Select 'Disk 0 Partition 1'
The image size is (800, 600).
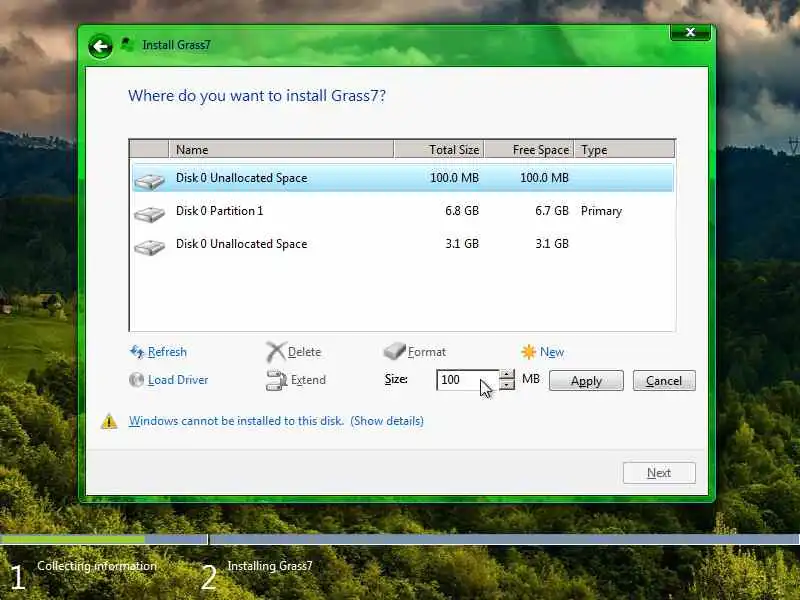(403, 211)
